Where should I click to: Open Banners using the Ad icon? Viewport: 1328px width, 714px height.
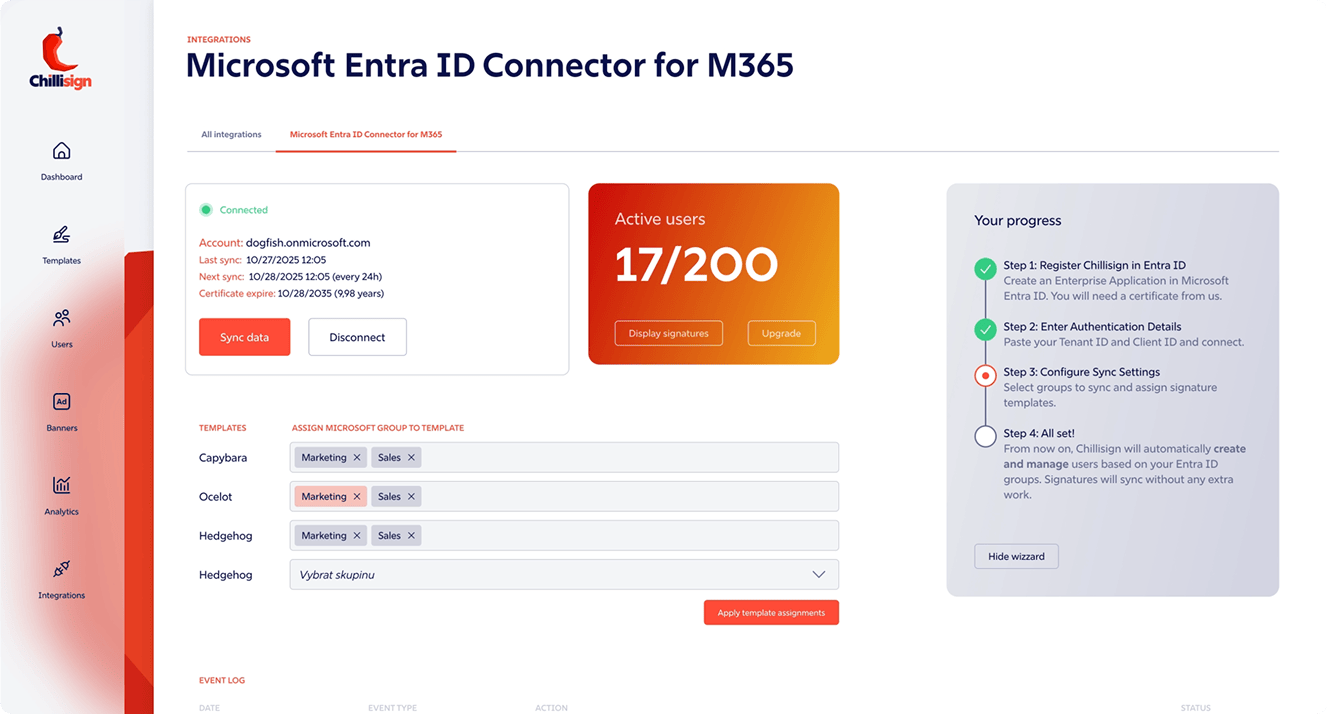click(x=61, y=402)
